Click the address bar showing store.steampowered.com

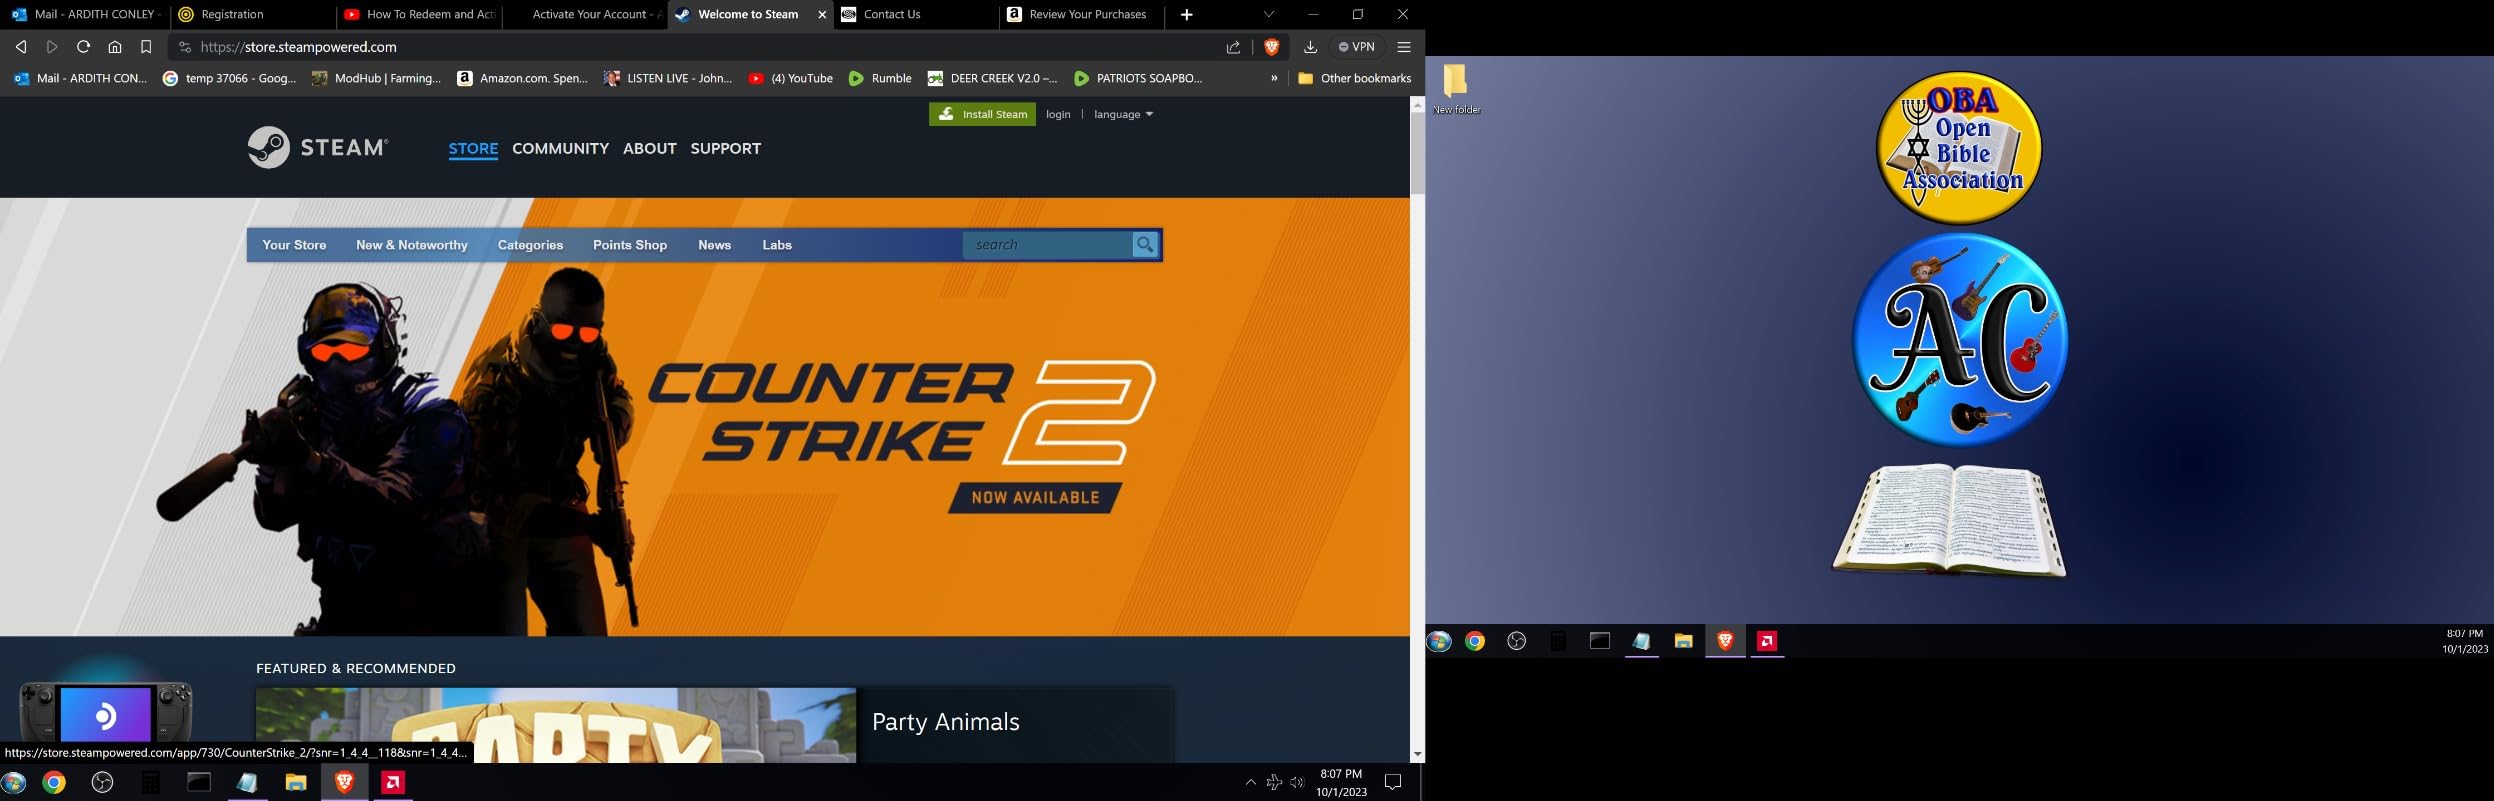[700, 47]
